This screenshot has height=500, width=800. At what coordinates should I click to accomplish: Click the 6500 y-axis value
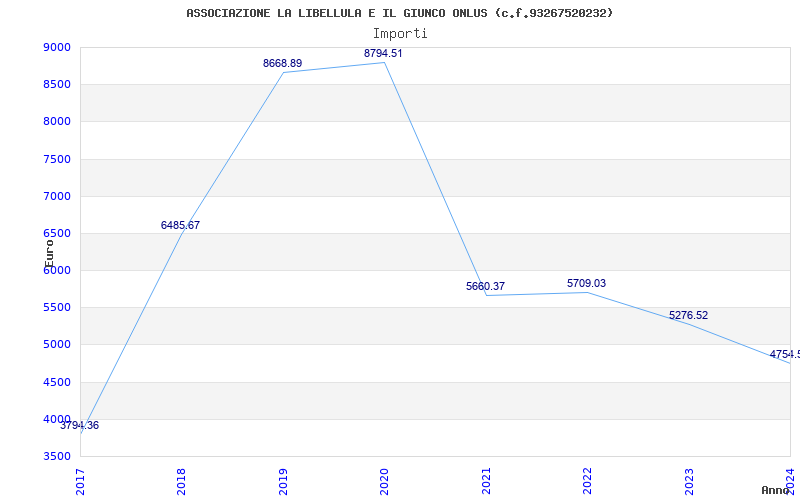pyautogui.click(x=57, y=234)
